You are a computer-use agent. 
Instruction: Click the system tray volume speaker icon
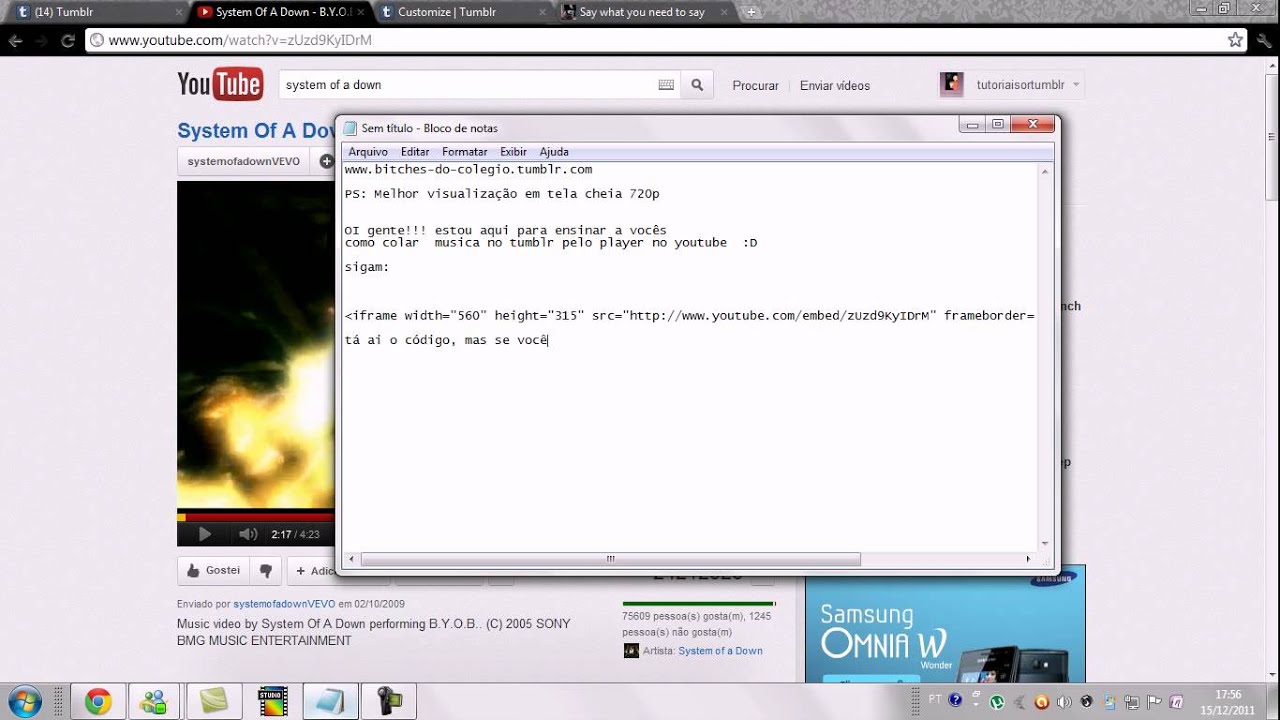click(x=1064, y=701)
